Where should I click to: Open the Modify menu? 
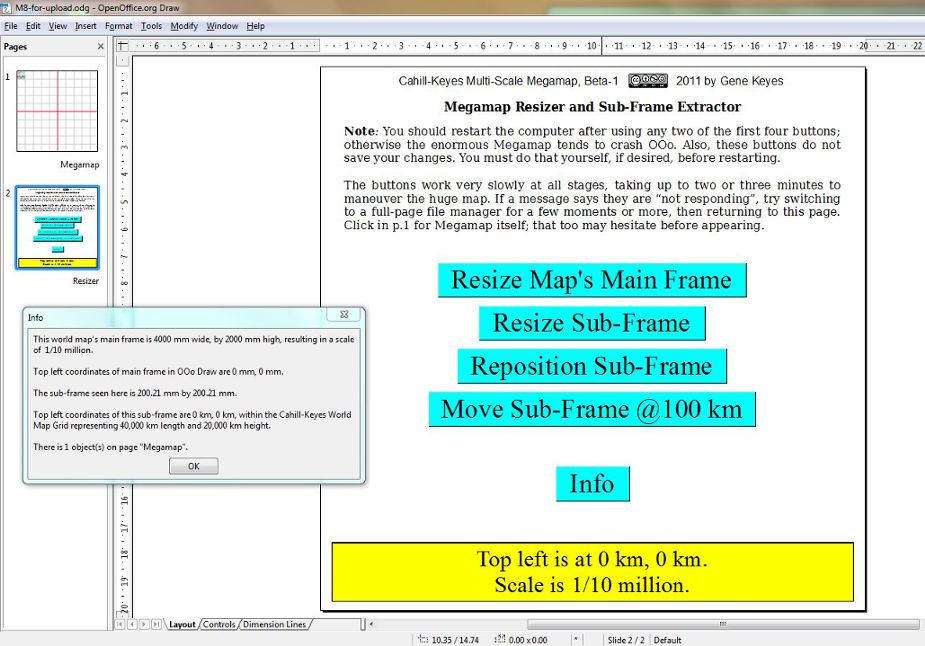[184, 26]
